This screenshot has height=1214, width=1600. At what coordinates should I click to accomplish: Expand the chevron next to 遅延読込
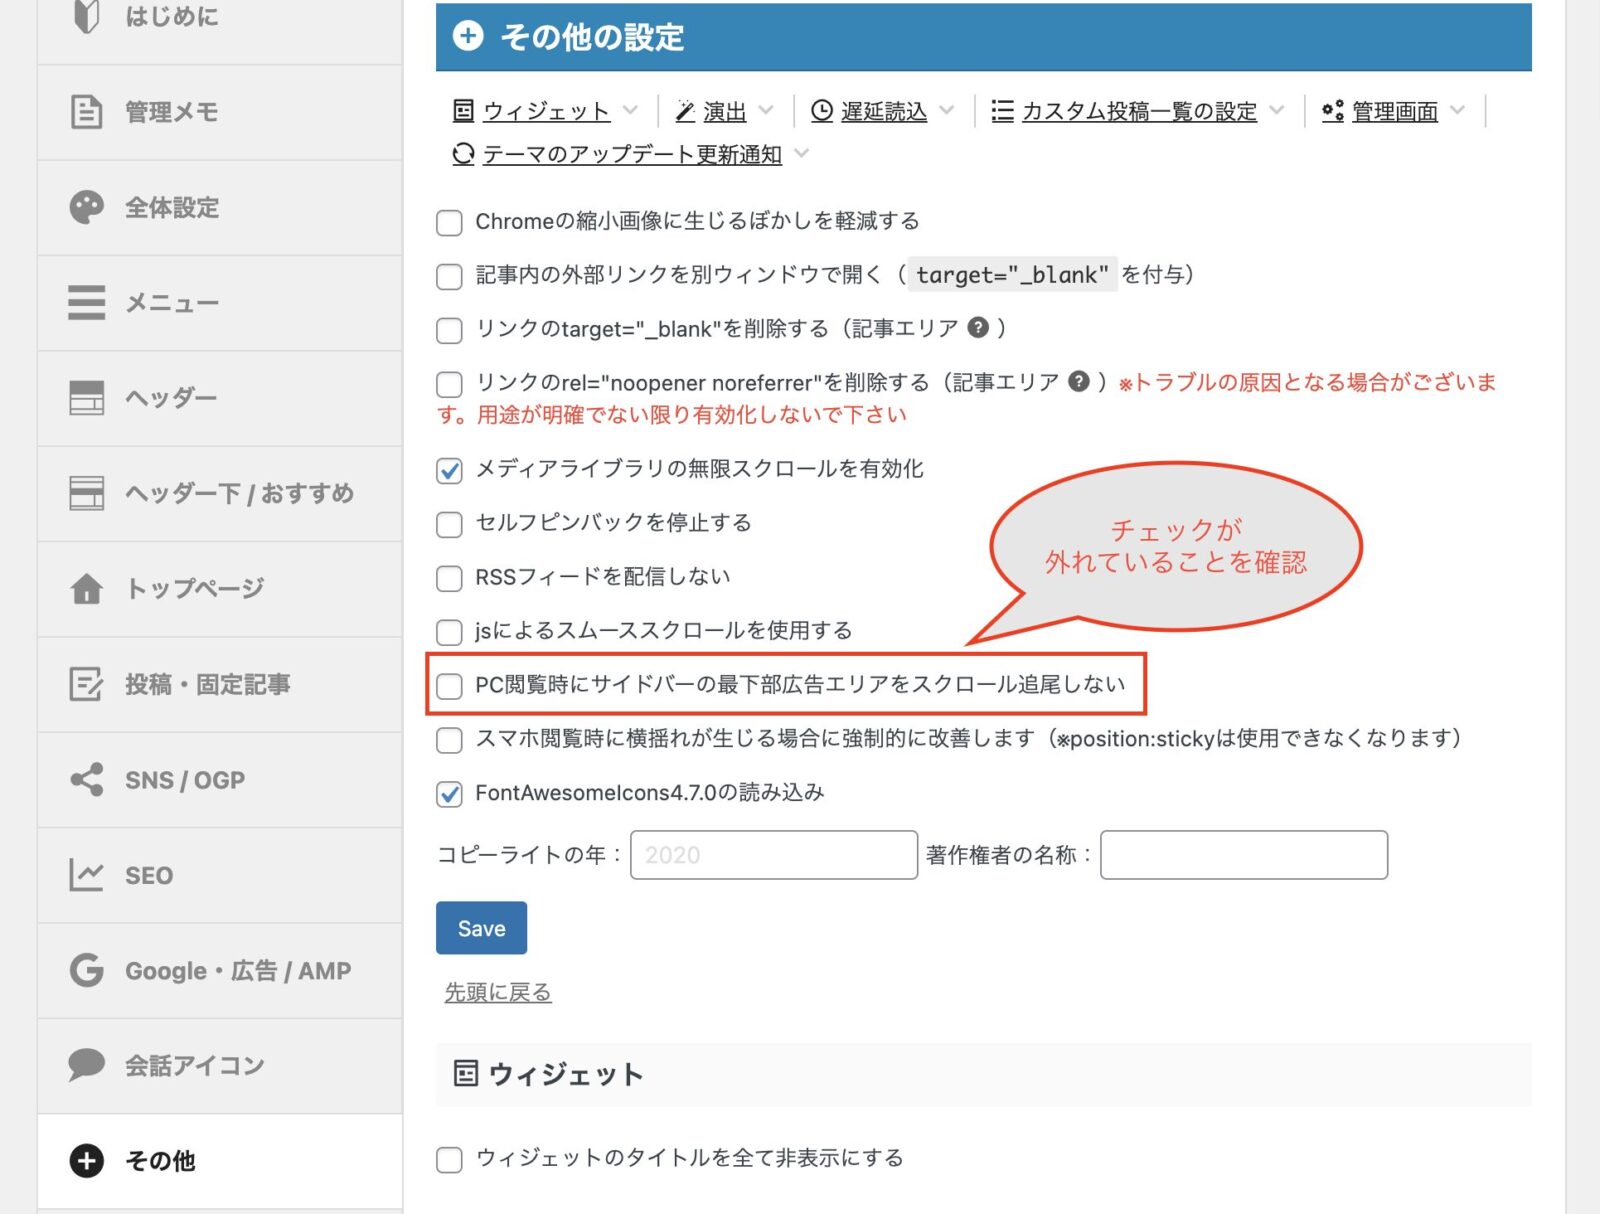pos(946,111)
